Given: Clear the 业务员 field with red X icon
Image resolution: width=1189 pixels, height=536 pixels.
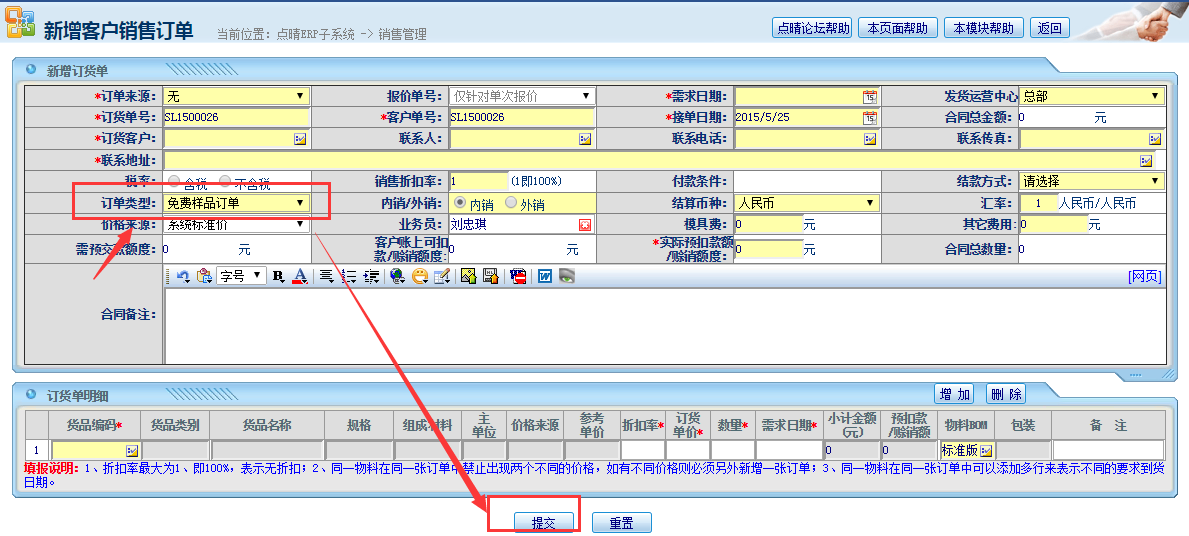Looking at the screenshot, I should point(585,225).
